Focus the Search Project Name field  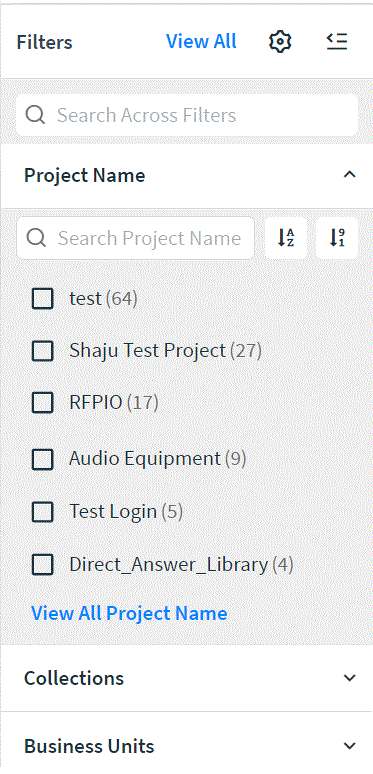click(136, 238)
